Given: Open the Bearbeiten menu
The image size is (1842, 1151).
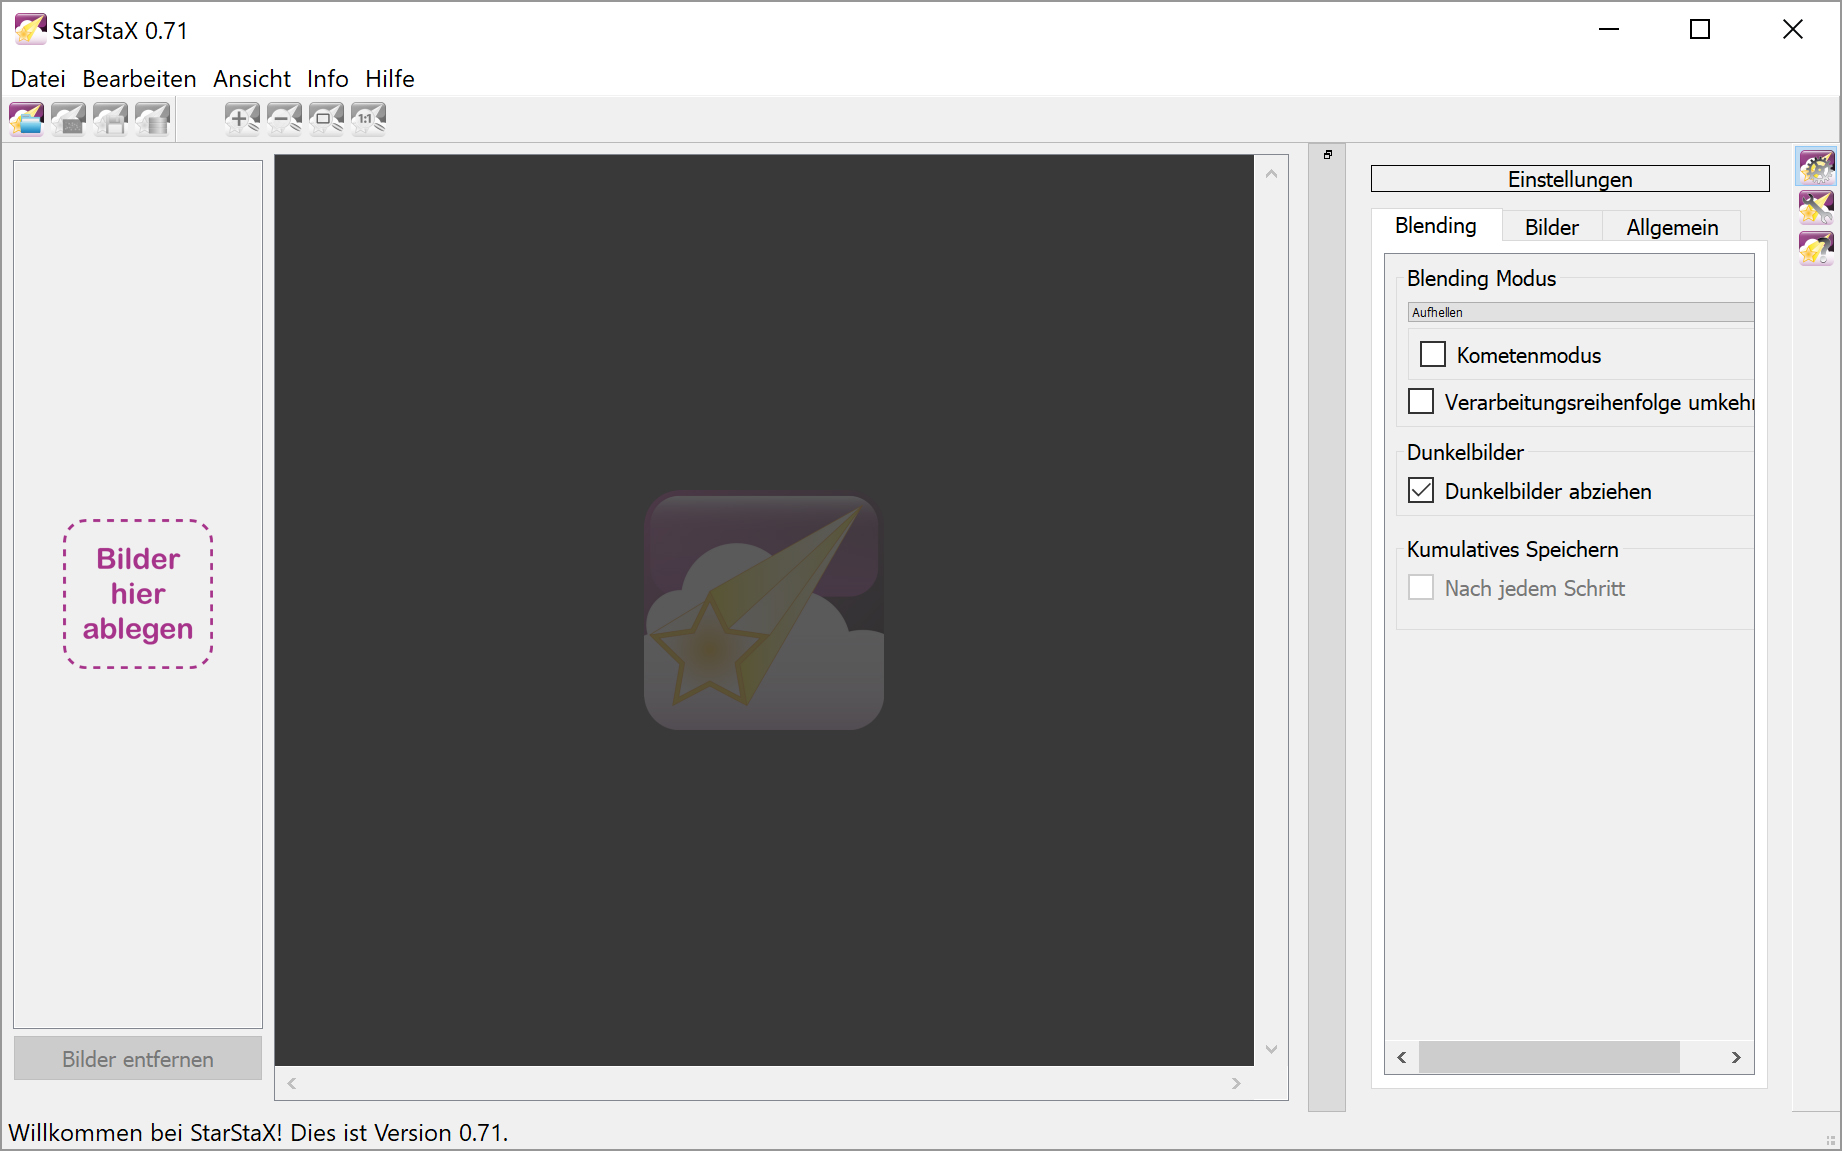Looking at the screenshot, I should [x=139, y=79].
